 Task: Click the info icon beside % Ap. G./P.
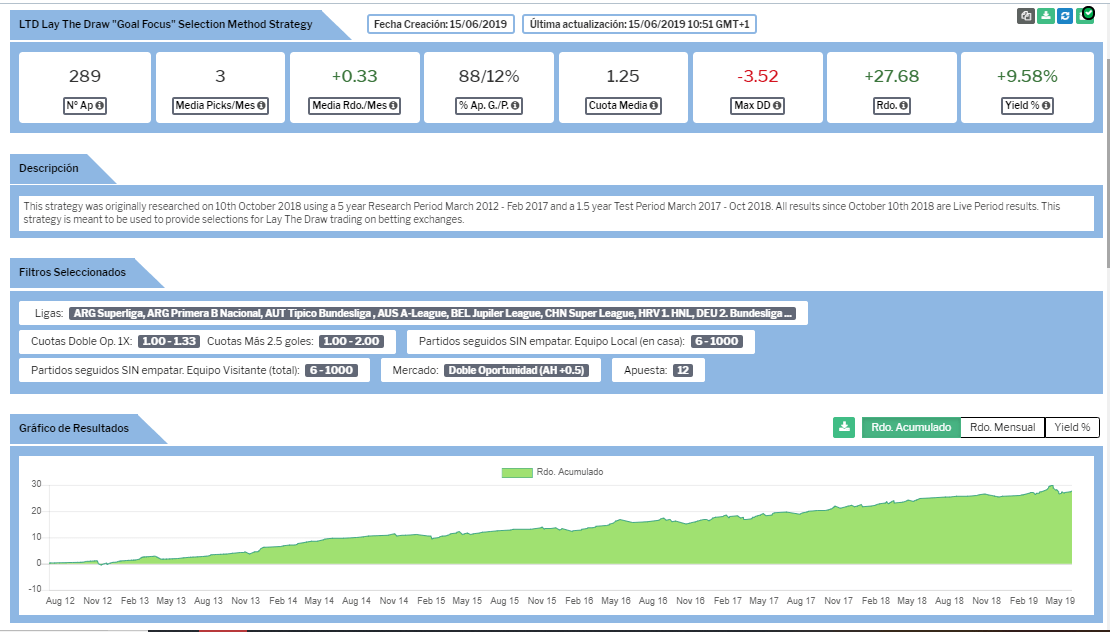pos(515,105)
